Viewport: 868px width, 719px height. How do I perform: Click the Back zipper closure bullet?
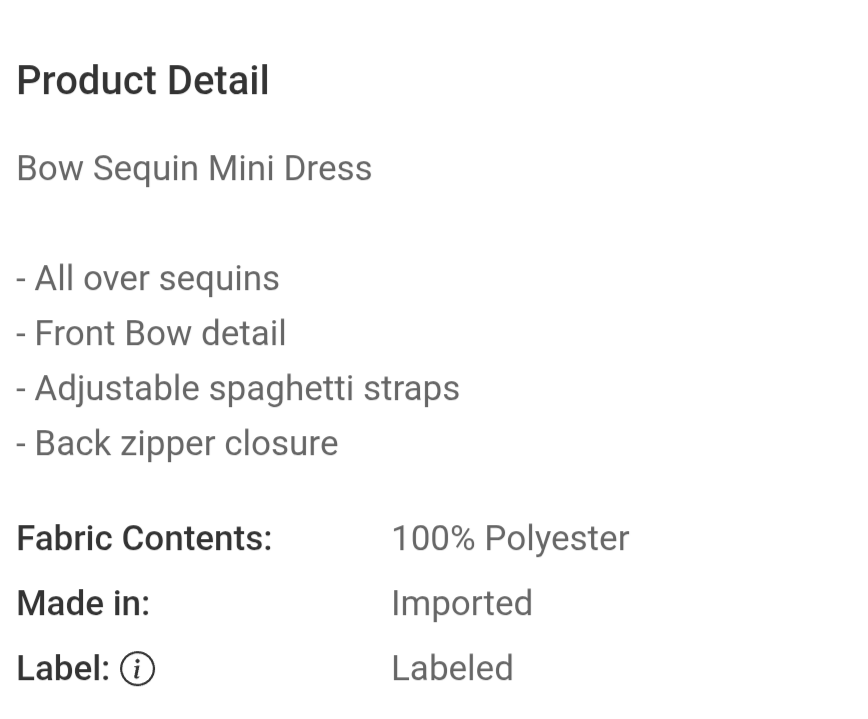coord(177,443)
